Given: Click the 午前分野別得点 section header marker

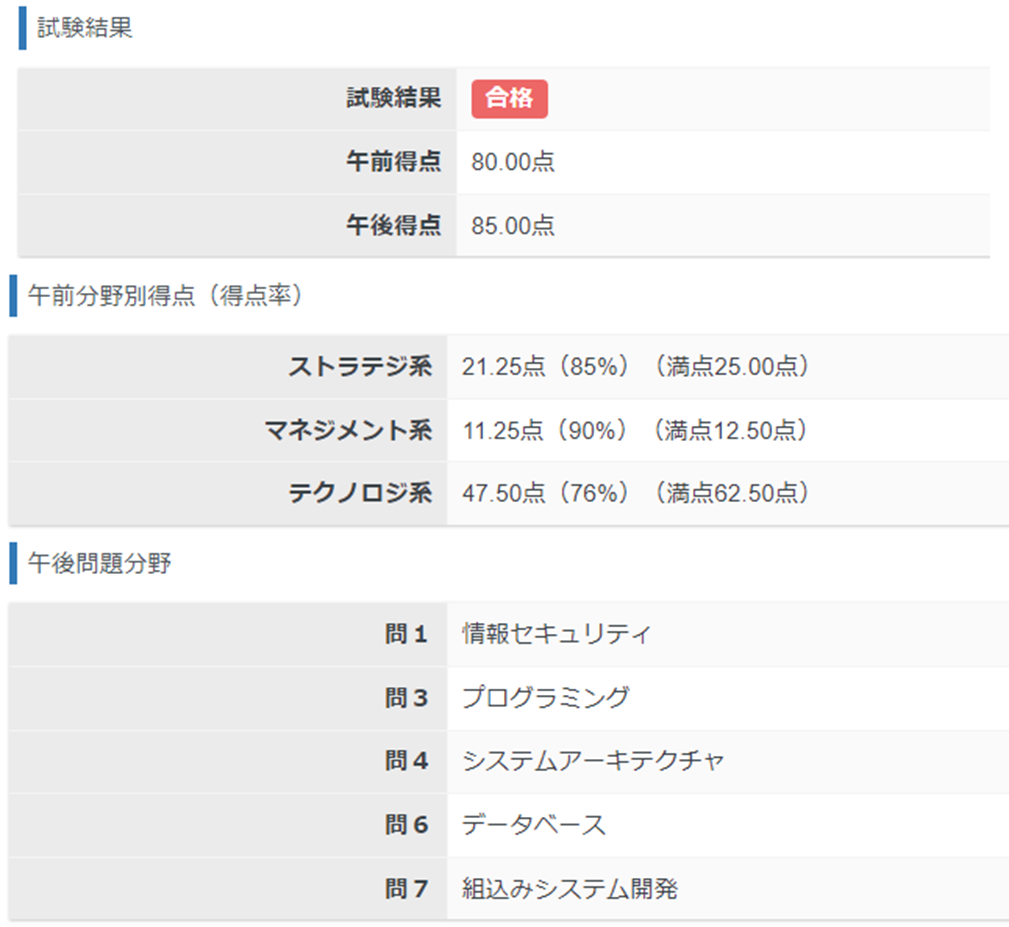Looking at the screenshot, I should (x=11, y=290).
